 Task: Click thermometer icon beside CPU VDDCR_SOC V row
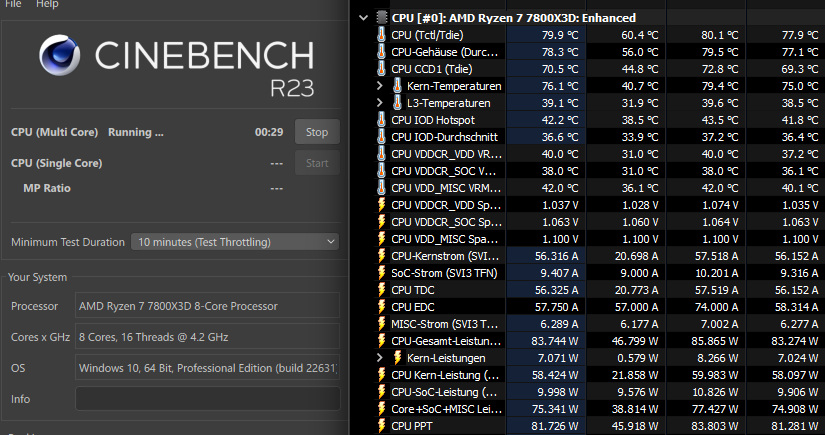[381, 170]
